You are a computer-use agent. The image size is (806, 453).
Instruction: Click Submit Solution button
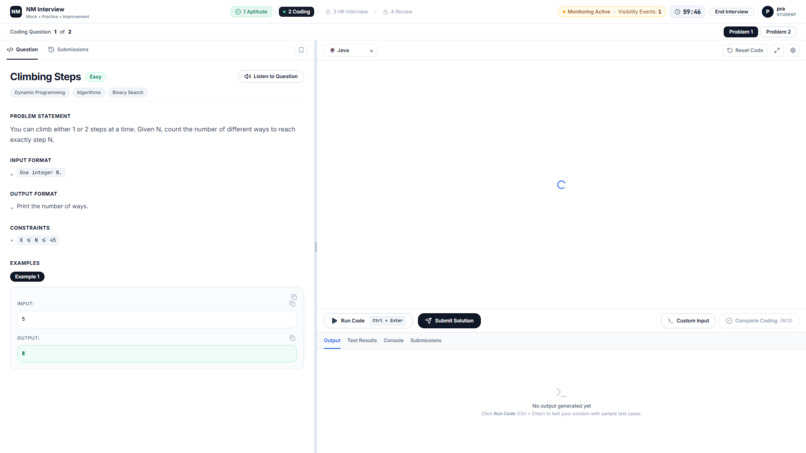(x=449, y=320)
